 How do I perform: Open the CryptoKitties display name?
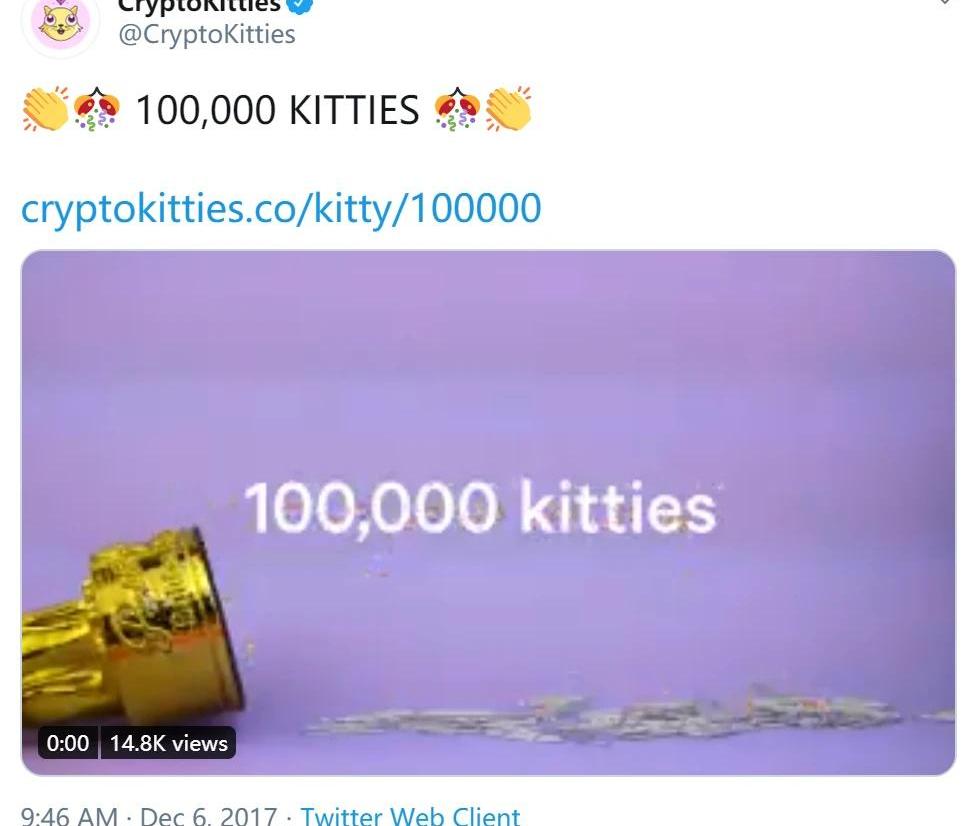tap(200, 6)
